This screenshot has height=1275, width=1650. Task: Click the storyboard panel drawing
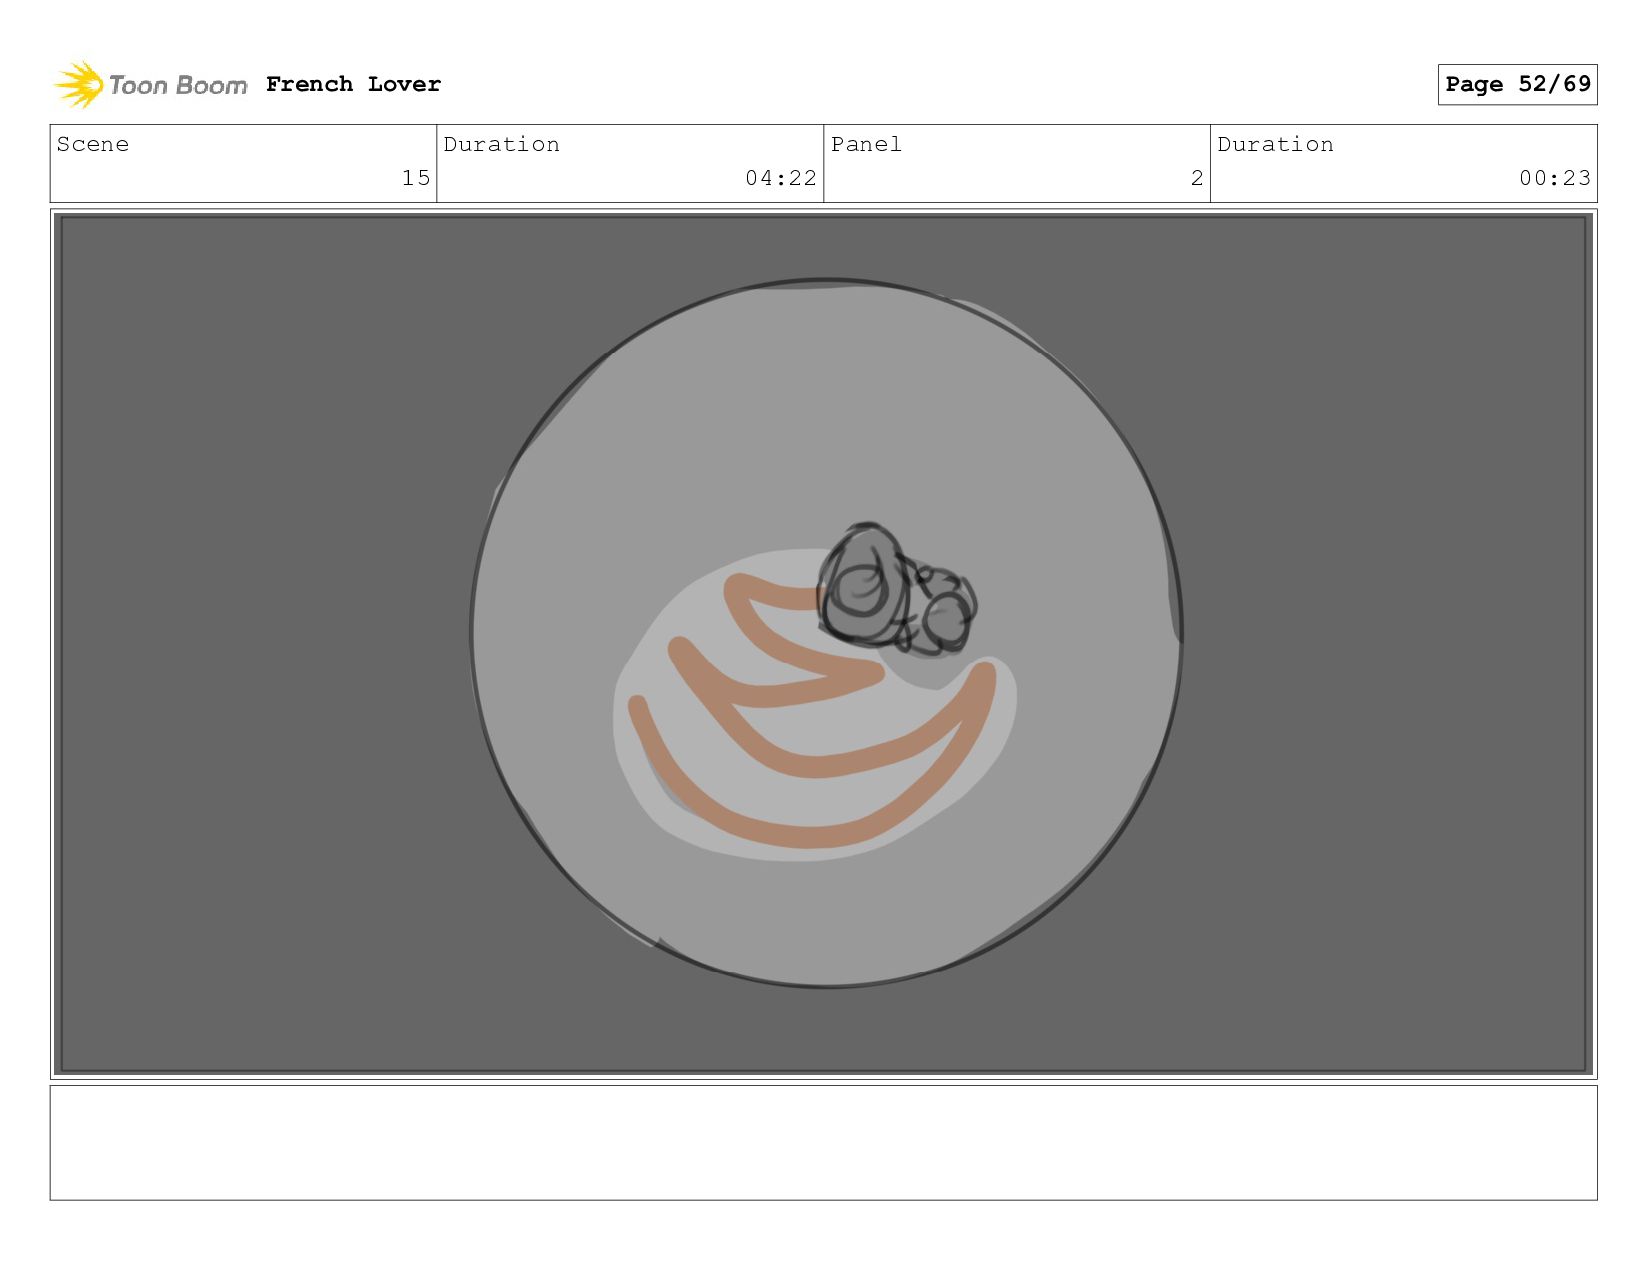tap(824, 644)
